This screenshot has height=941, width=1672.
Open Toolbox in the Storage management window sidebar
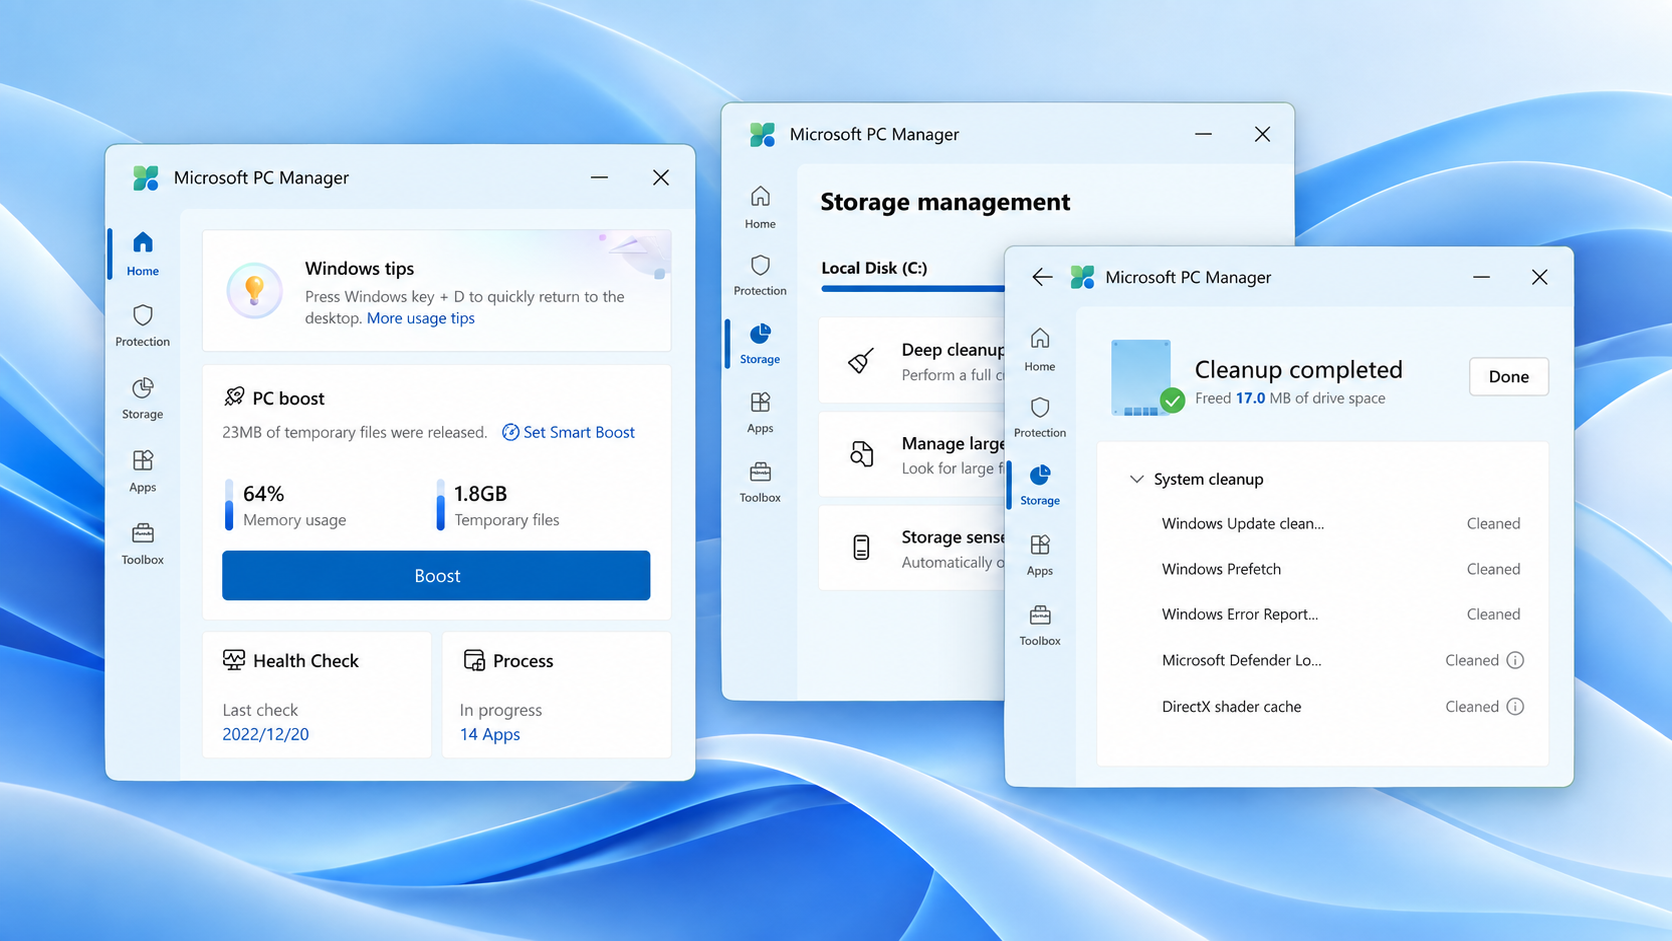point(760,481)
